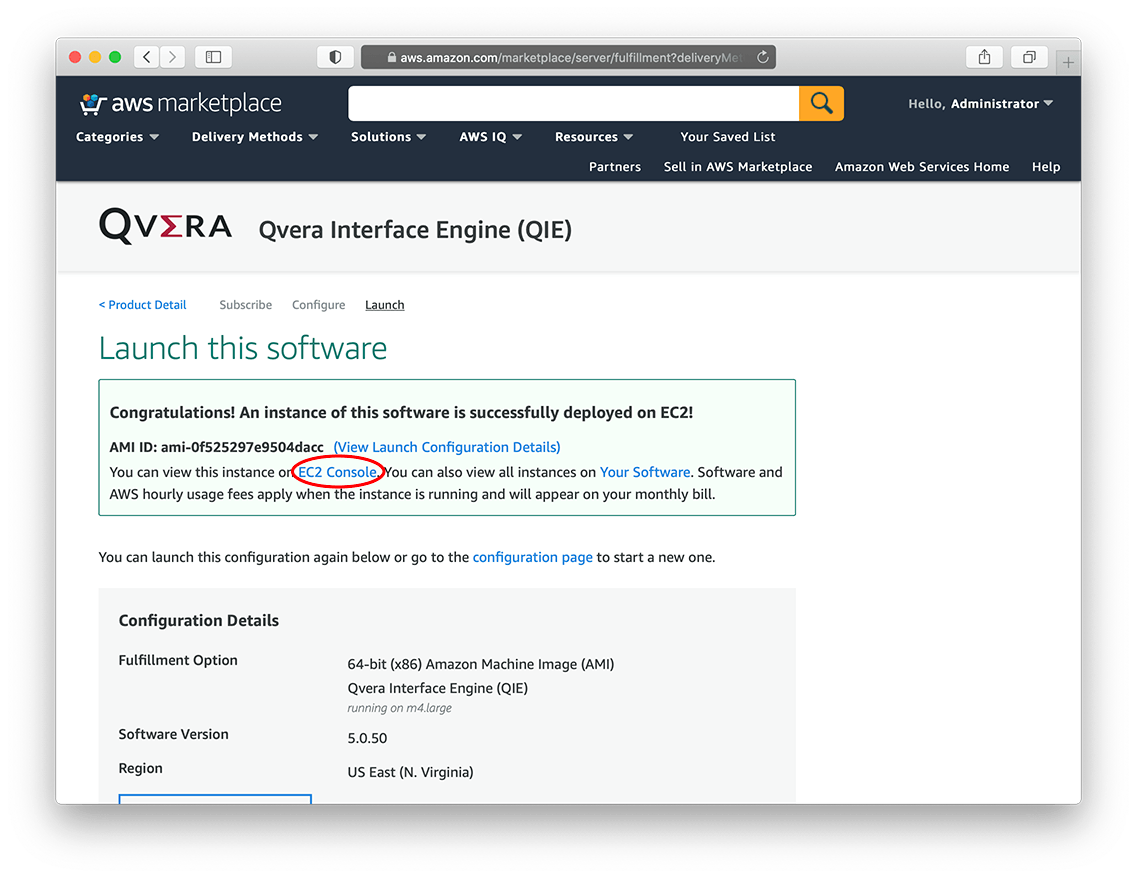Click the Launch this software heading
The image size is (1137, 878).
pyautogui.click(x=243, y=348)
